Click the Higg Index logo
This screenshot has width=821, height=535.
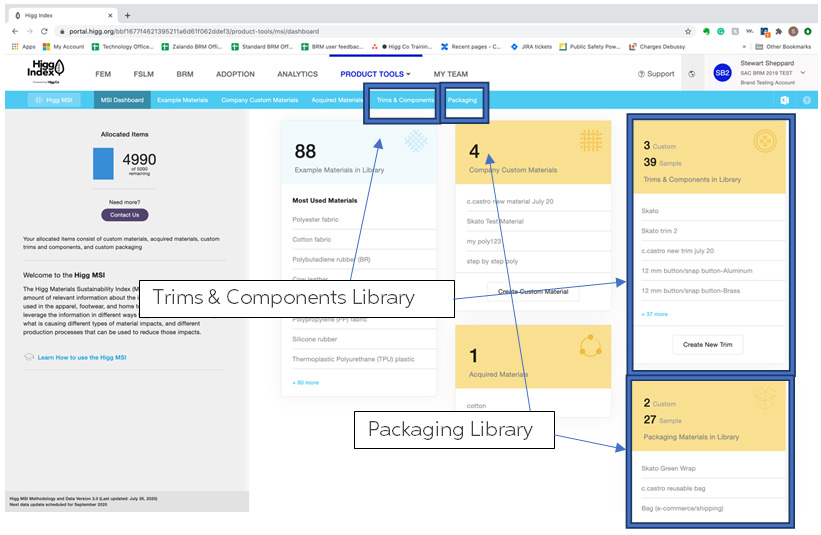tap(46, 71)
